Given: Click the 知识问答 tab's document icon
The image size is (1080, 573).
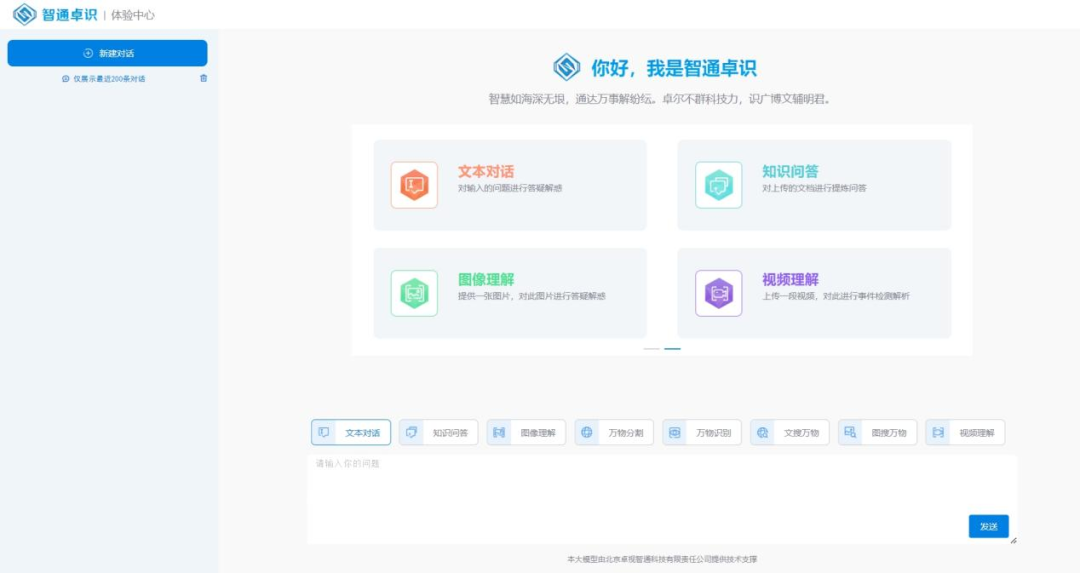Looking at the screenshot, I should pyautogui.click(x=411, y=433).
